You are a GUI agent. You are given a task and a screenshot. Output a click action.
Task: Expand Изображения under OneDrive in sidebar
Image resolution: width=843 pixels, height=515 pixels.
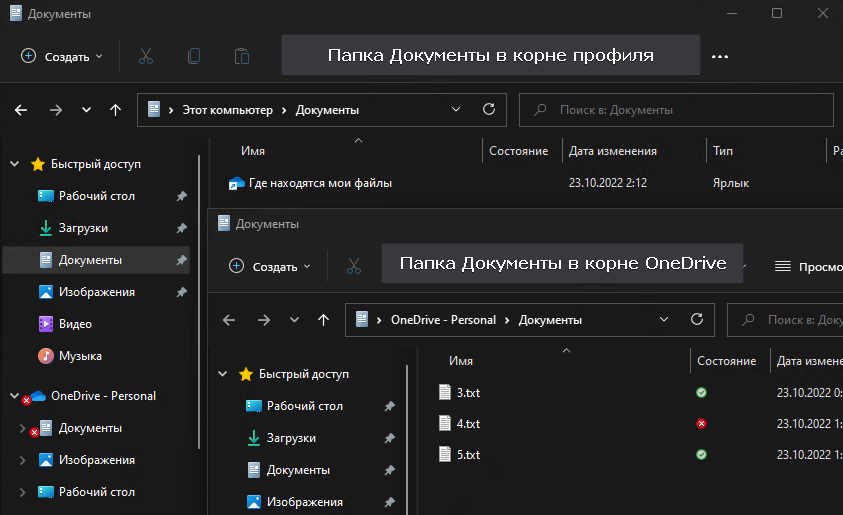coord(23,460)
